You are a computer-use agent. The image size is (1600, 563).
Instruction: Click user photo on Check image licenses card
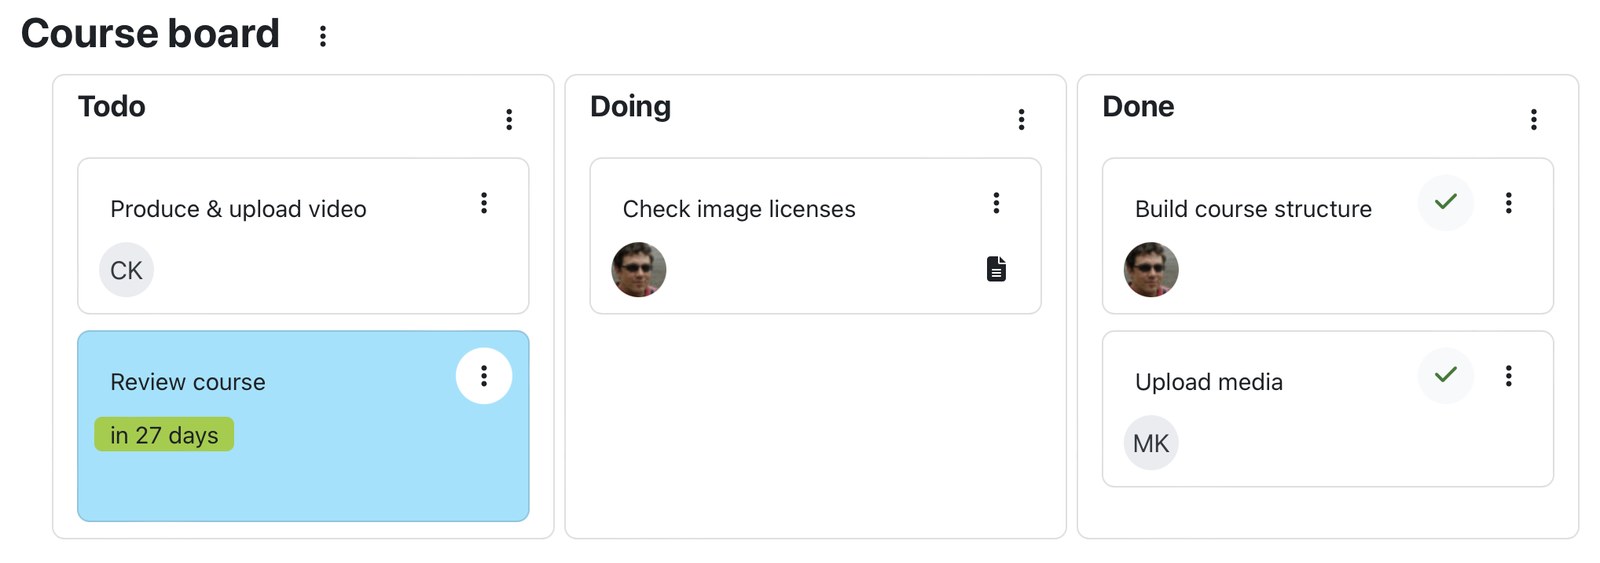(639, 270)
